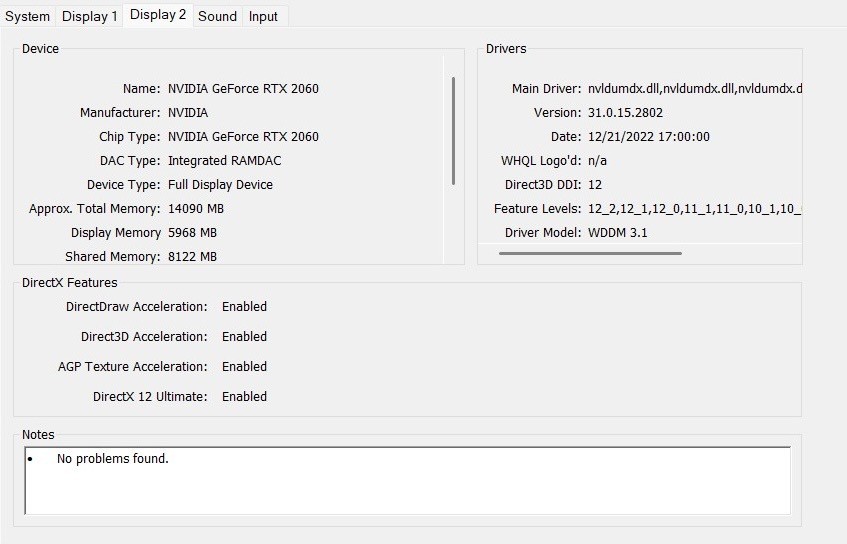This screenshot has width=847, height=544.
Task: Click driver version '31.0.15.2802'
Action: tap(625, 112)
